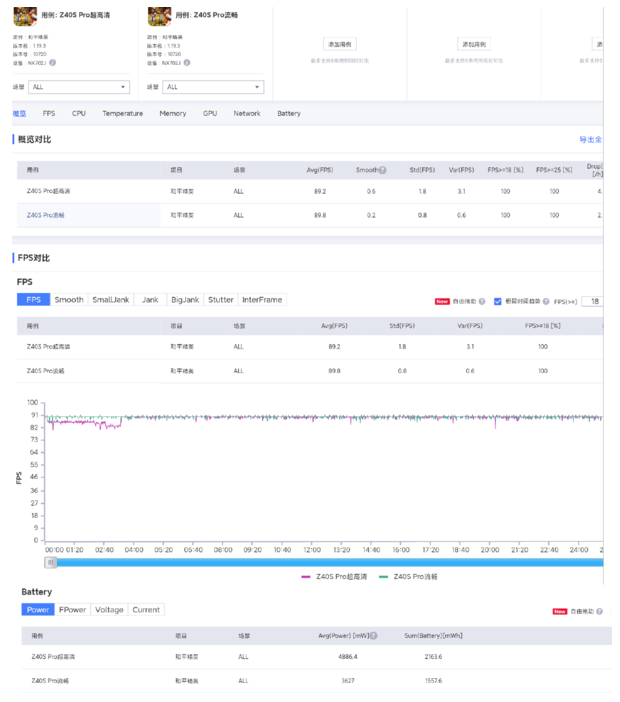Click help icon beside 自由拖动 in FPS section
Screen dimensions: 620x702
pyautogui.click(x=482, y=301)
